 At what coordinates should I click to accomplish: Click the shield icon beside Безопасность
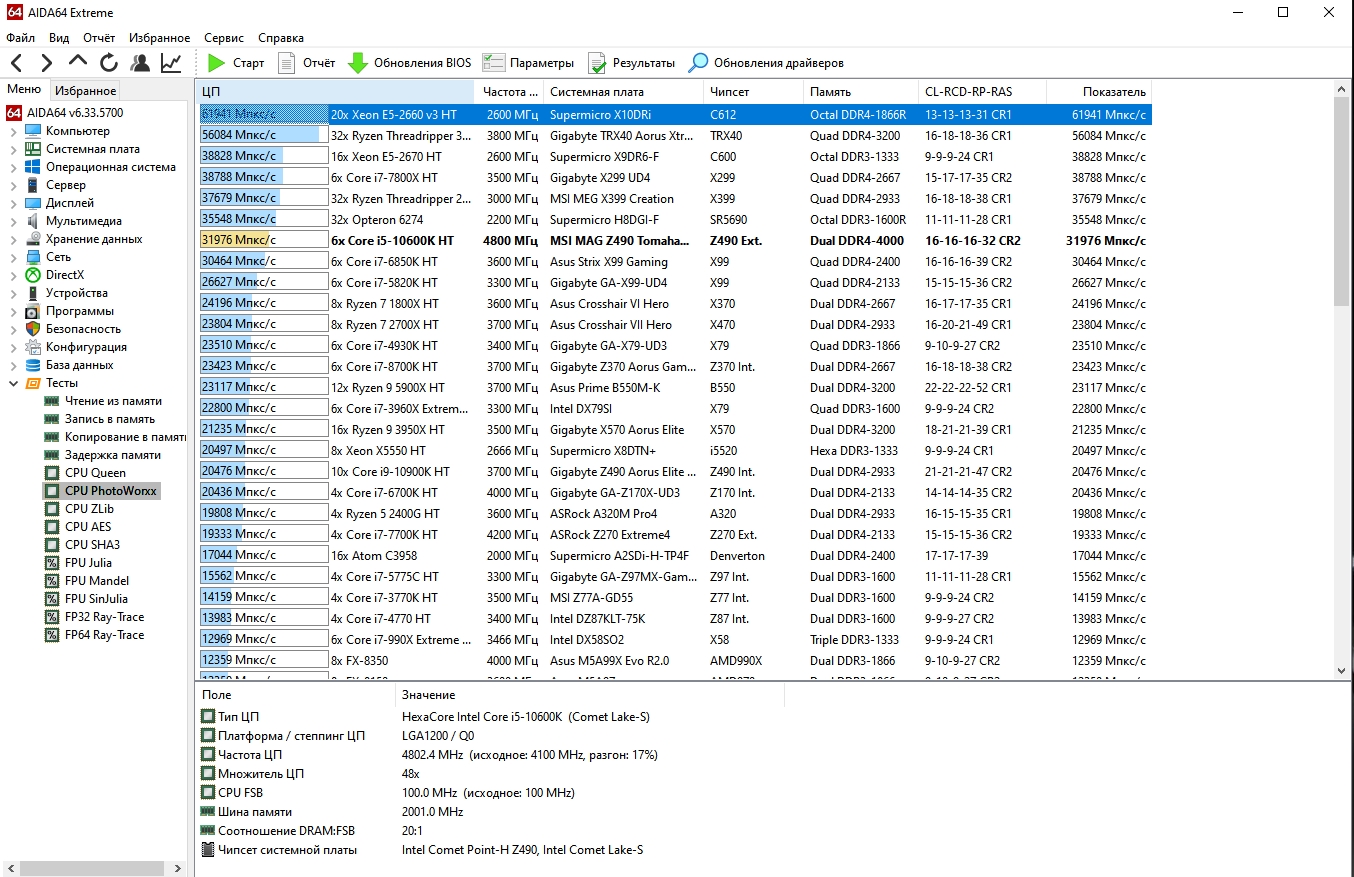click(33, 329)
